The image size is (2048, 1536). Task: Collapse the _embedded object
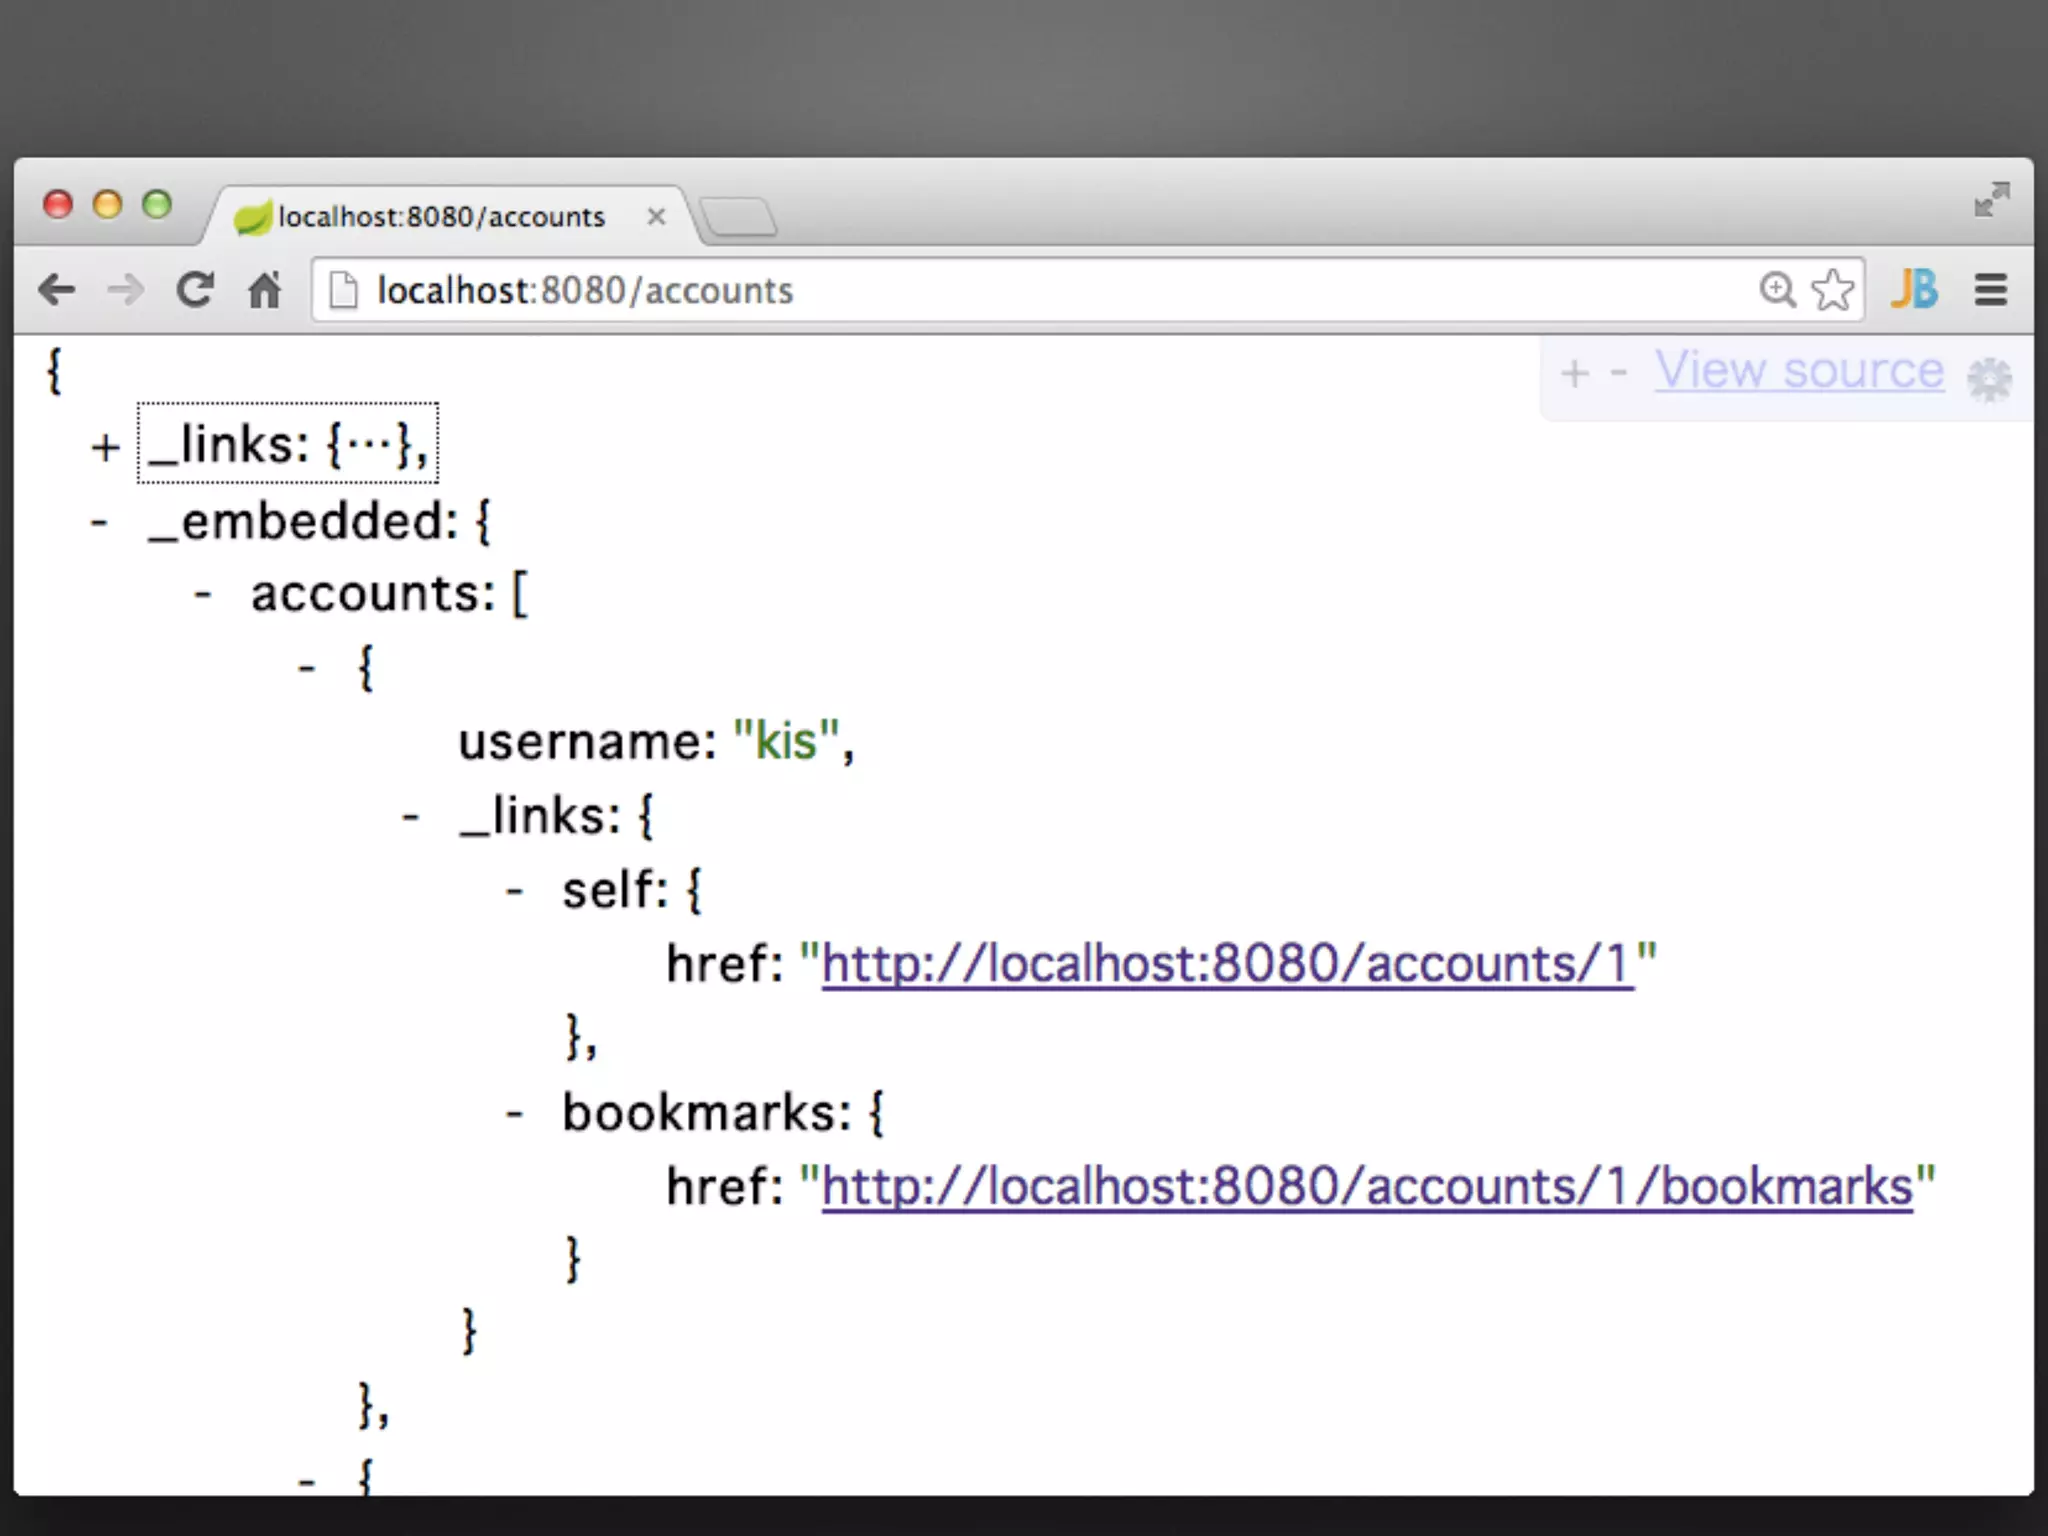coord(99,522)
